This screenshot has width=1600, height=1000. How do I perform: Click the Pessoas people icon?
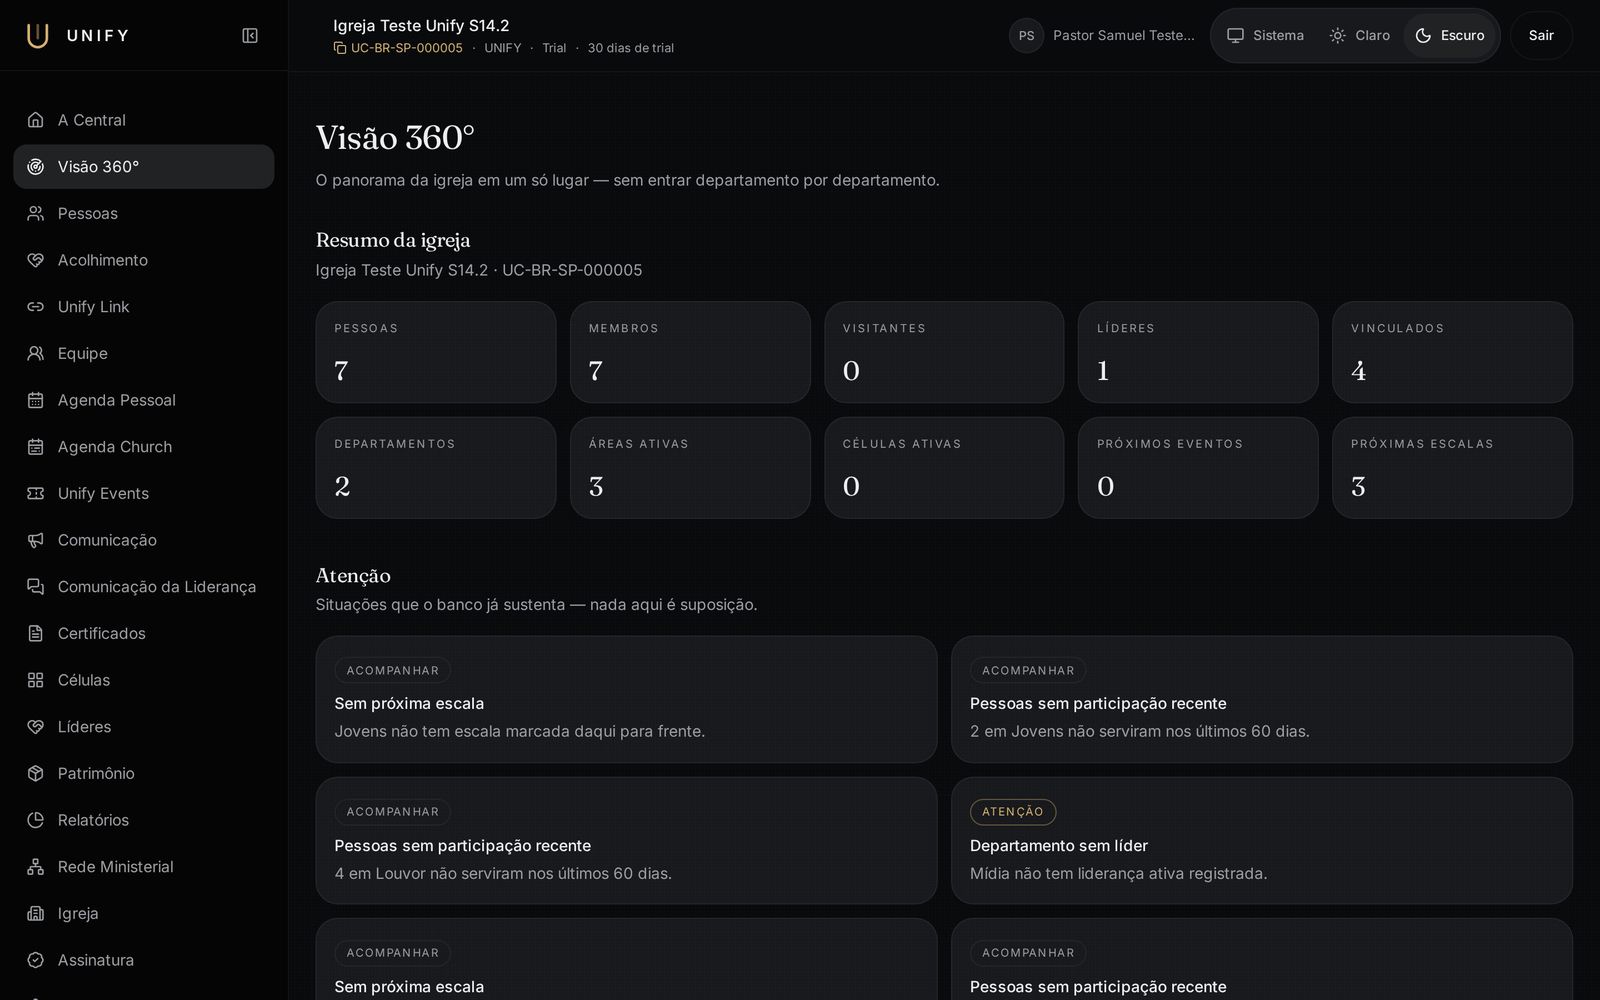pyautogui.click(x=36, y=213)
